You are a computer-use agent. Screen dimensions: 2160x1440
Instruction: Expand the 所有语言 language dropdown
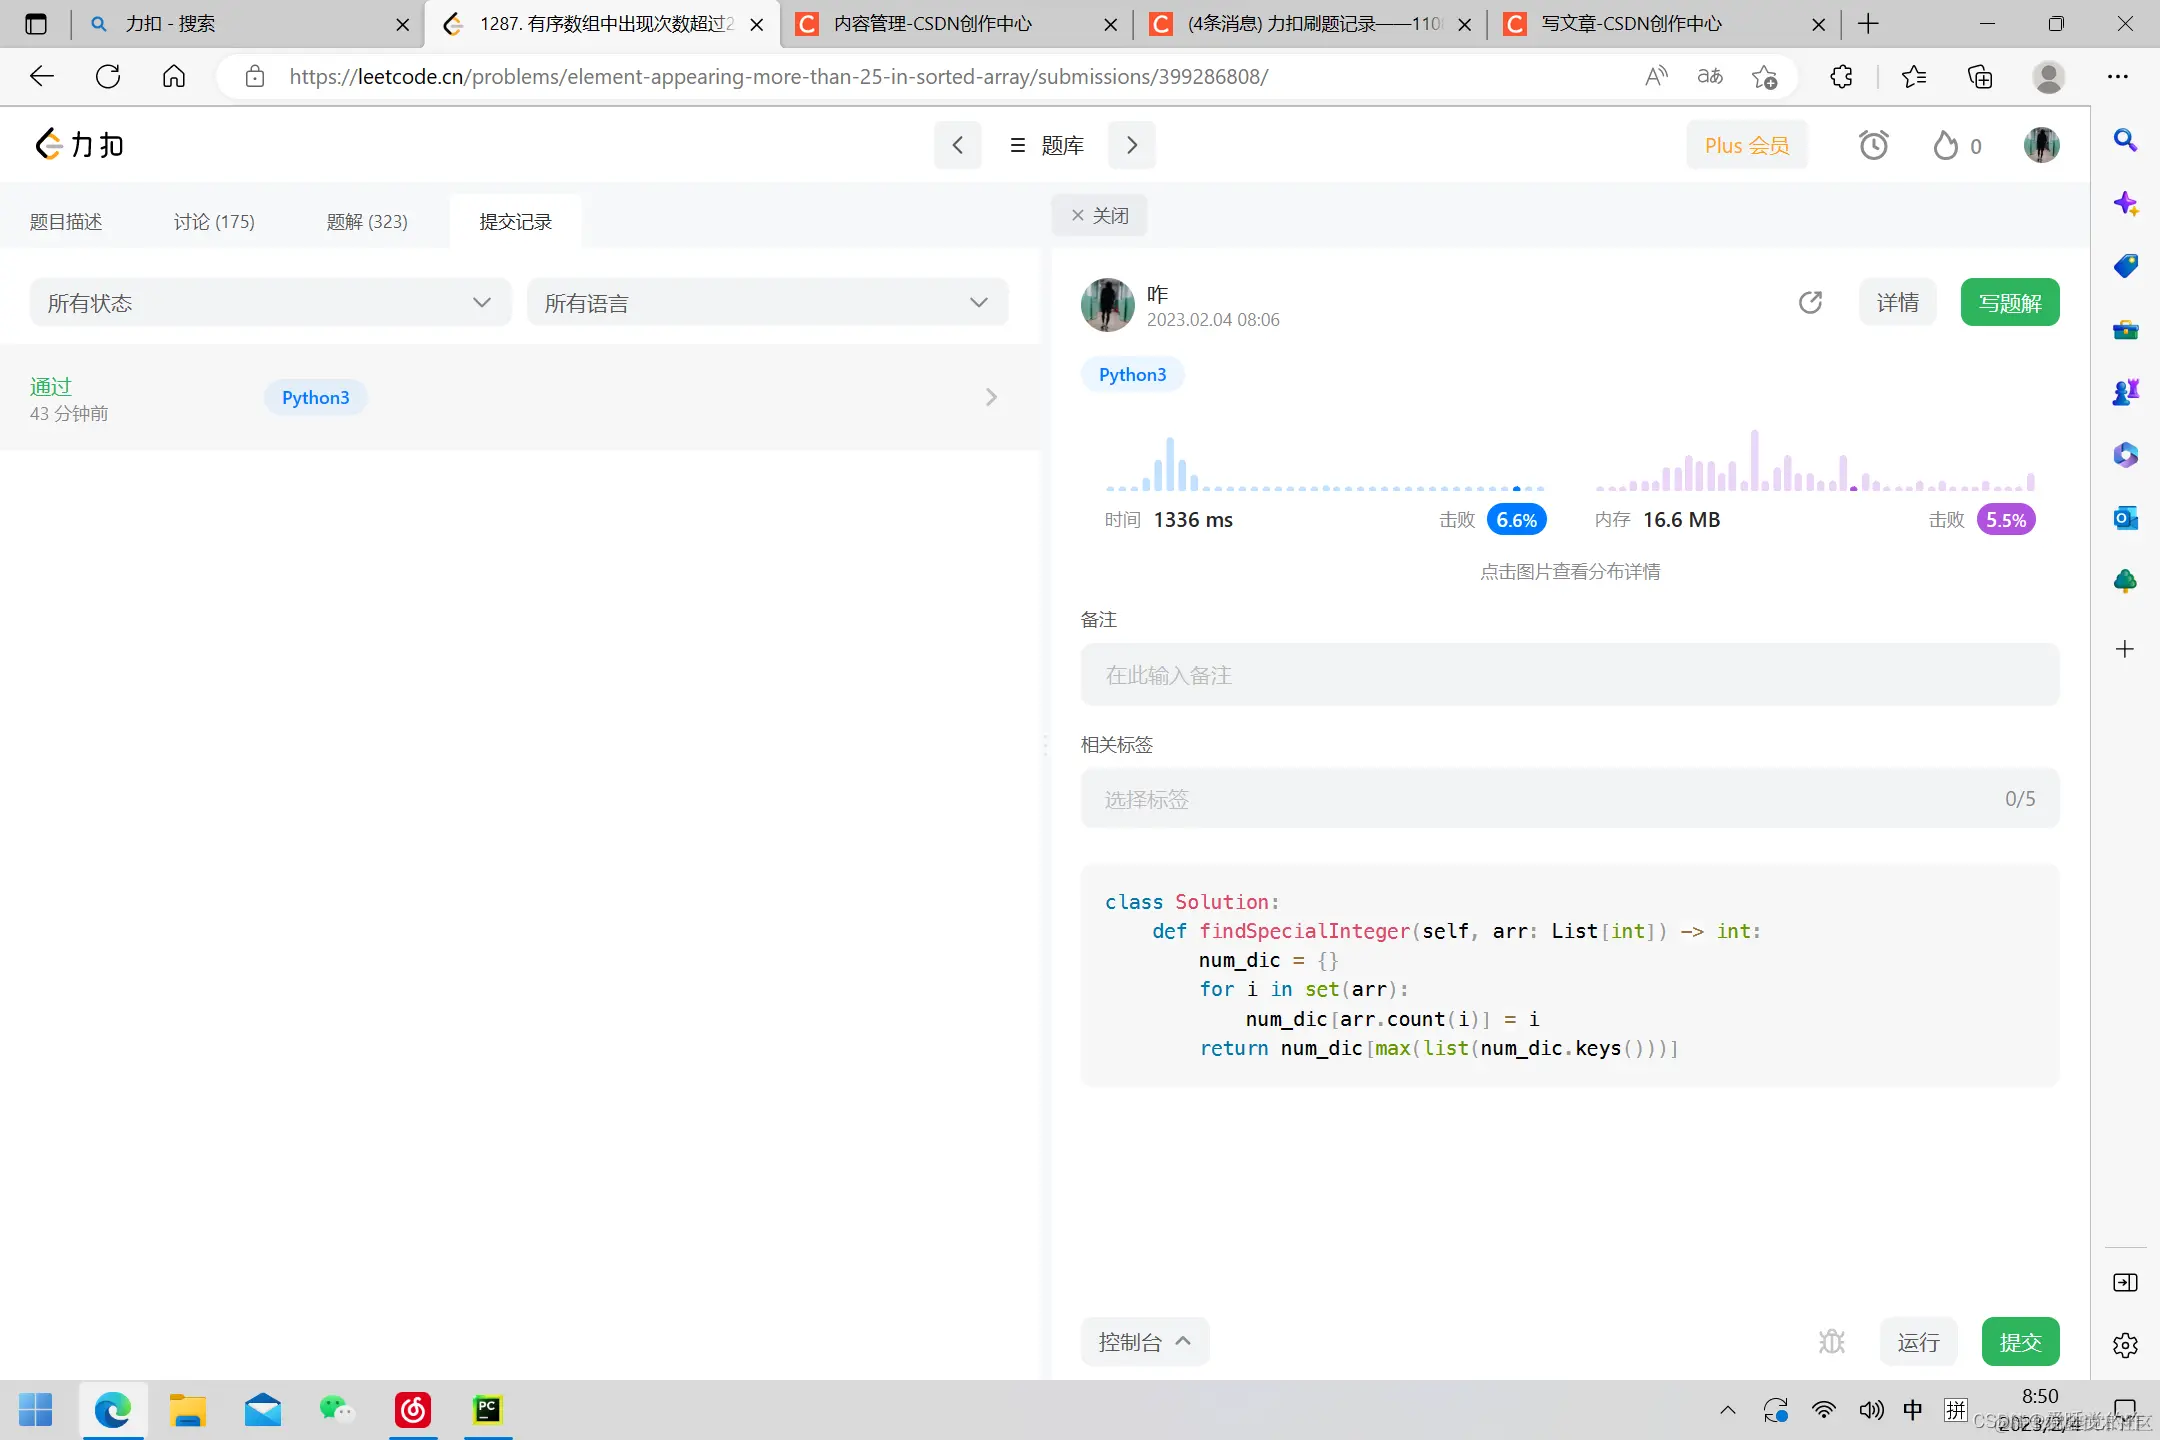point(767,303)
